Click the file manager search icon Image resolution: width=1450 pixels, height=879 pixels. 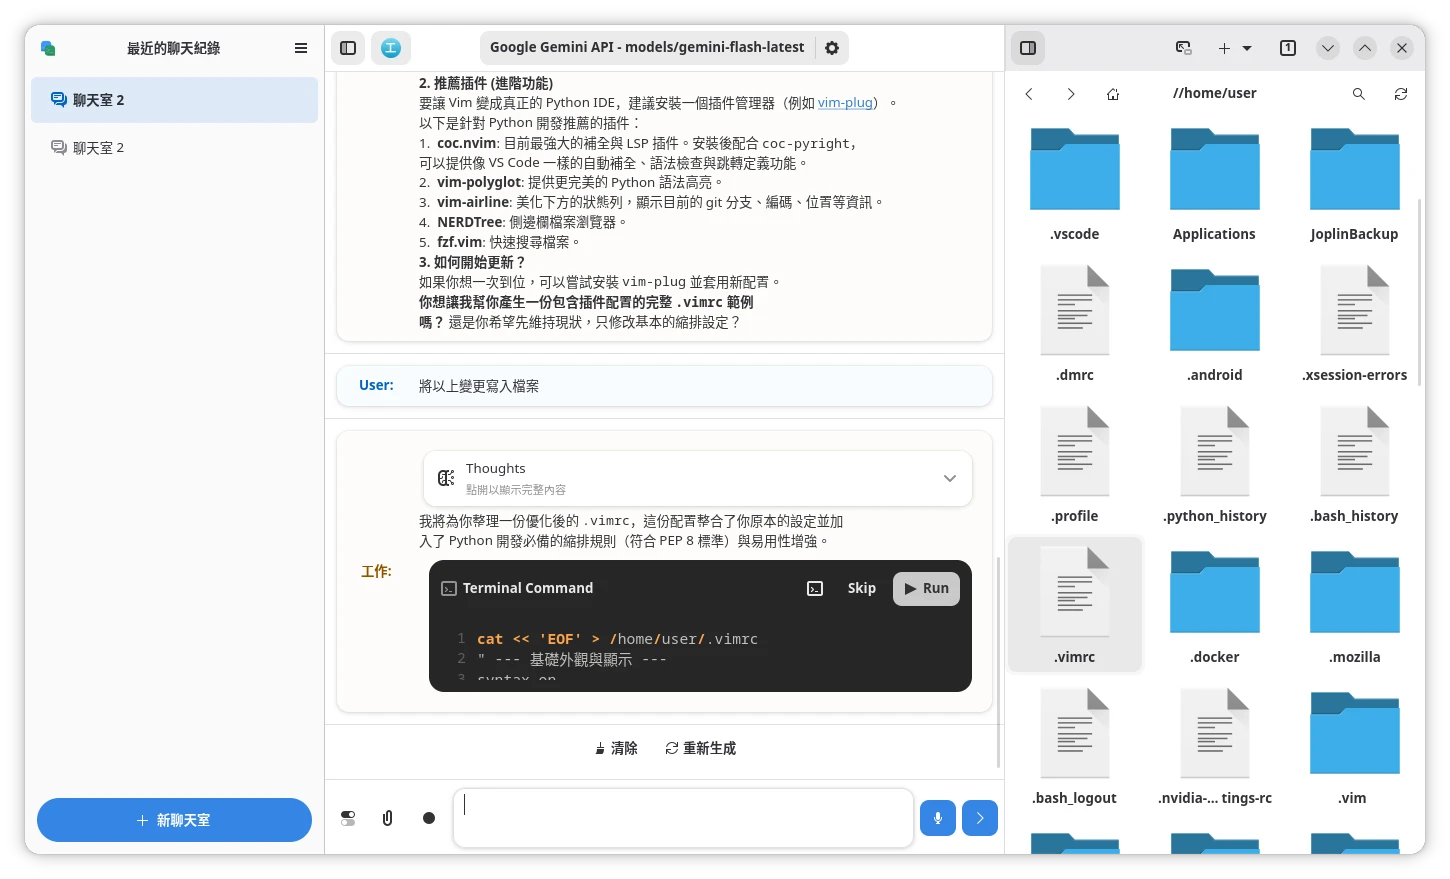[x=1359, y=94]
